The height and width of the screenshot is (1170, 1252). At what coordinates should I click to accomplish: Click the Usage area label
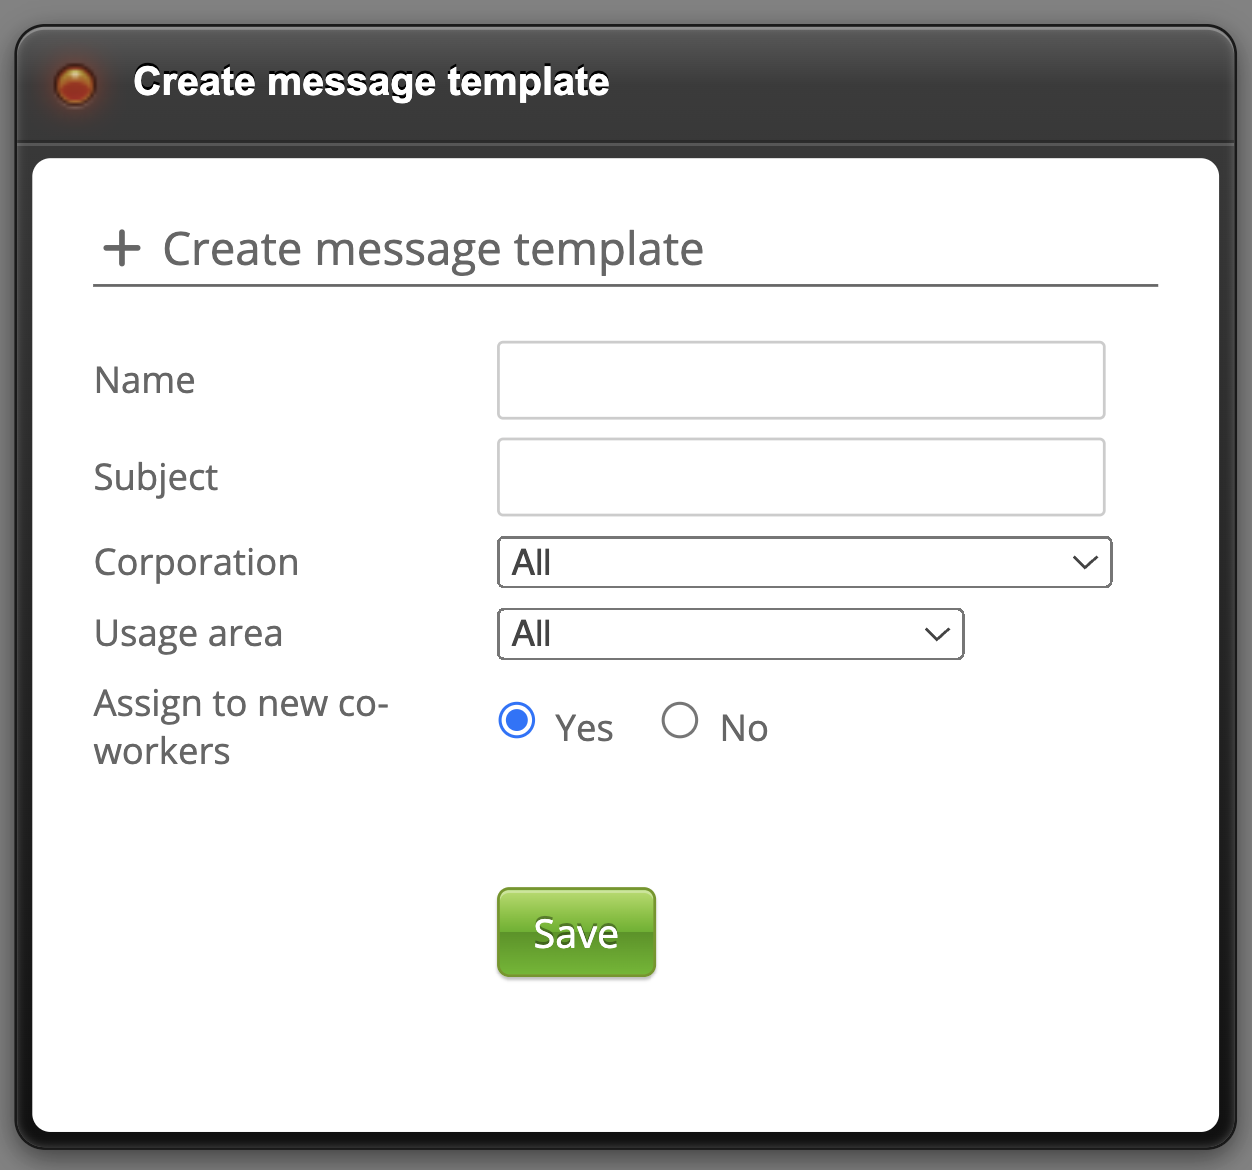click(x=189, y=634)
